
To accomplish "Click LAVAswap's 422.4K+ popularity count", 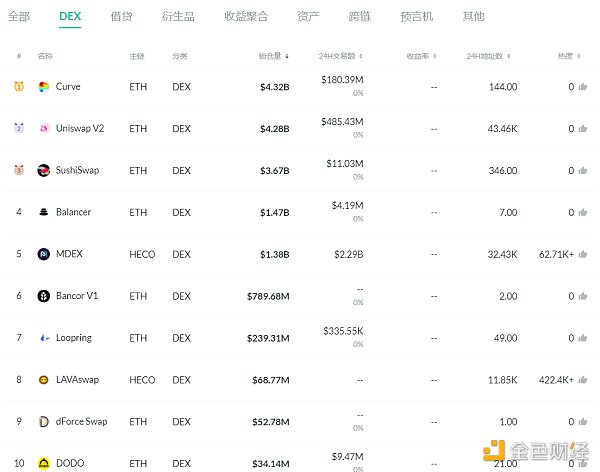I will click(x=556, y=380).
